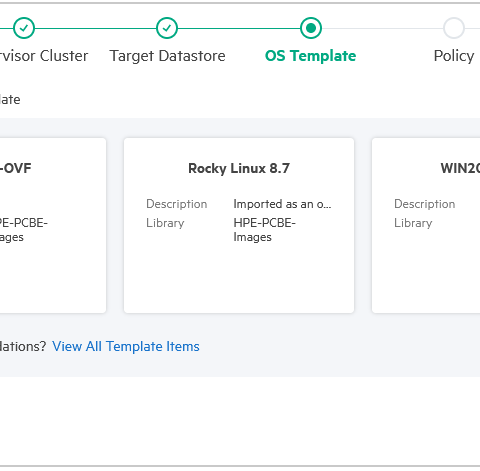Pick the WIN20 template card
480x471 pixels.
pos(426,225)
